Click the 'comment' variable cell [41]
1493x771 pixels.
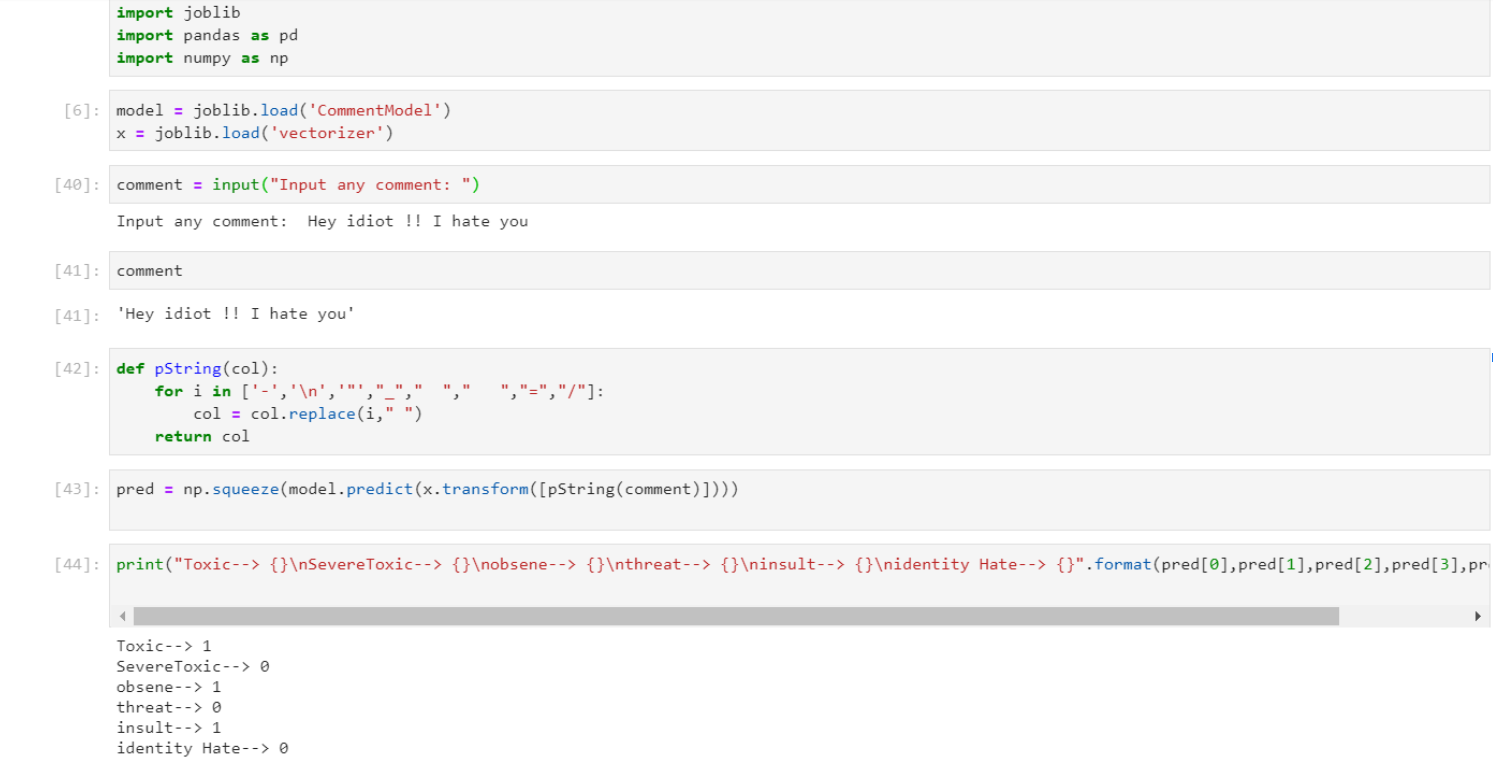pos(148,270)
